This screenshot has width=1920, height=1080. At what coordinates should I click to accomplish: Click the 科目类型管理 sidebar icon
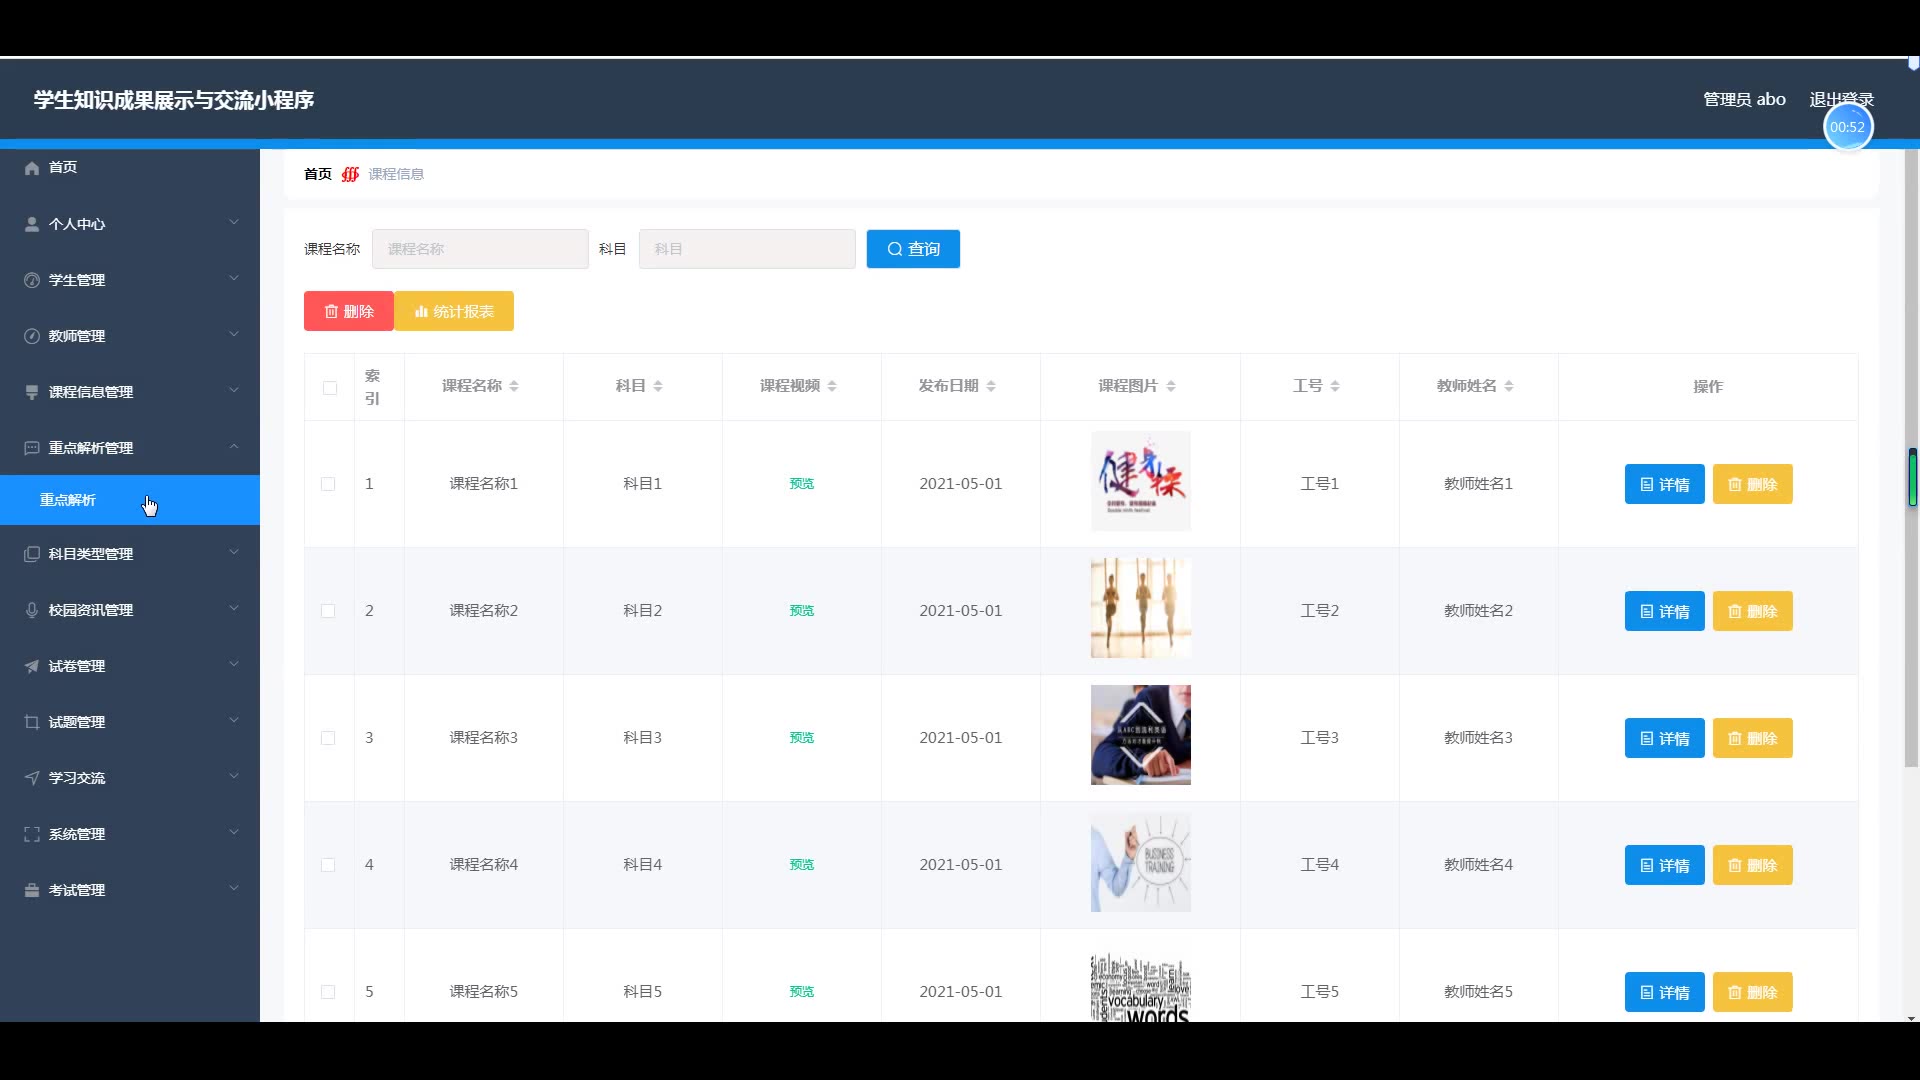coord(32,554)
